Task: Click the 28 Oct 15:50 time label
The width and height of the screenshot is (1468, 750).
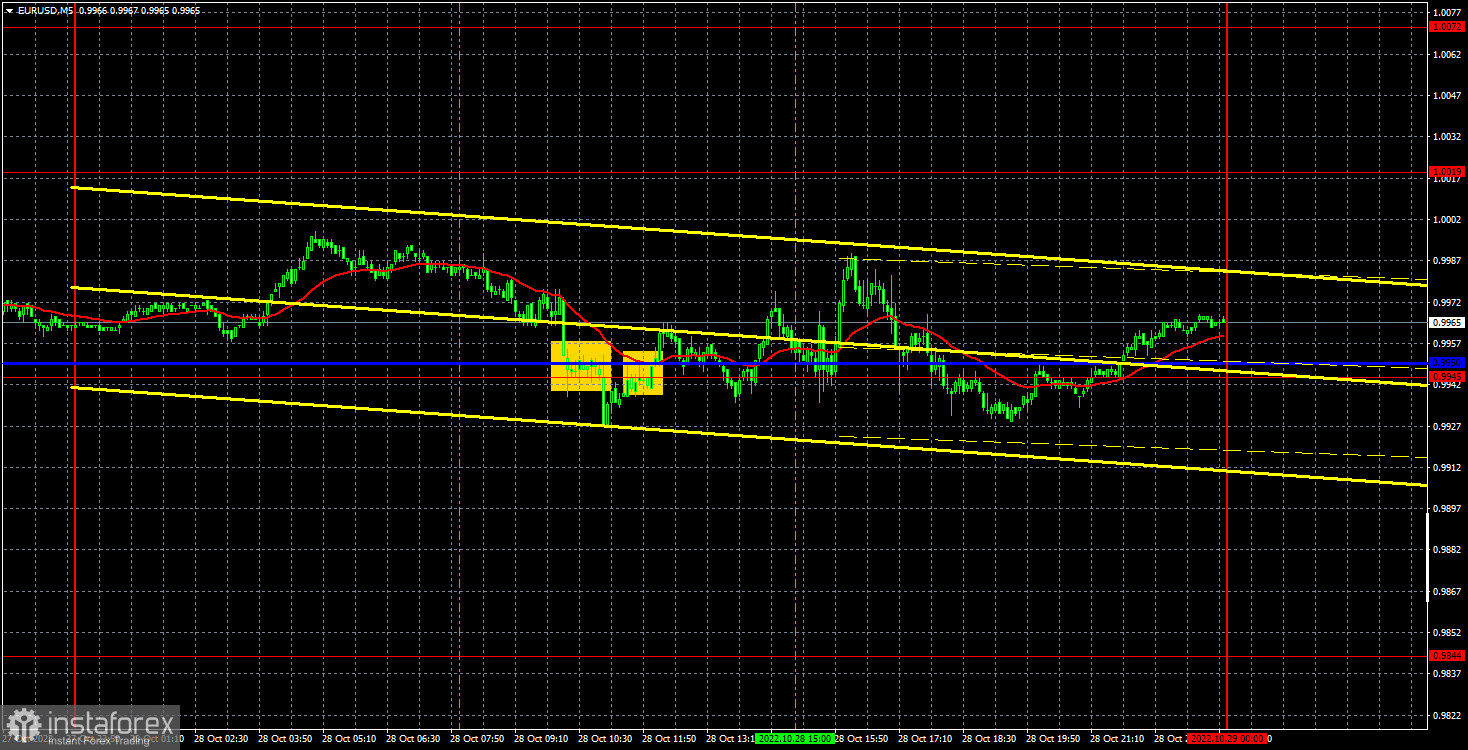Action: click(862, 739)
